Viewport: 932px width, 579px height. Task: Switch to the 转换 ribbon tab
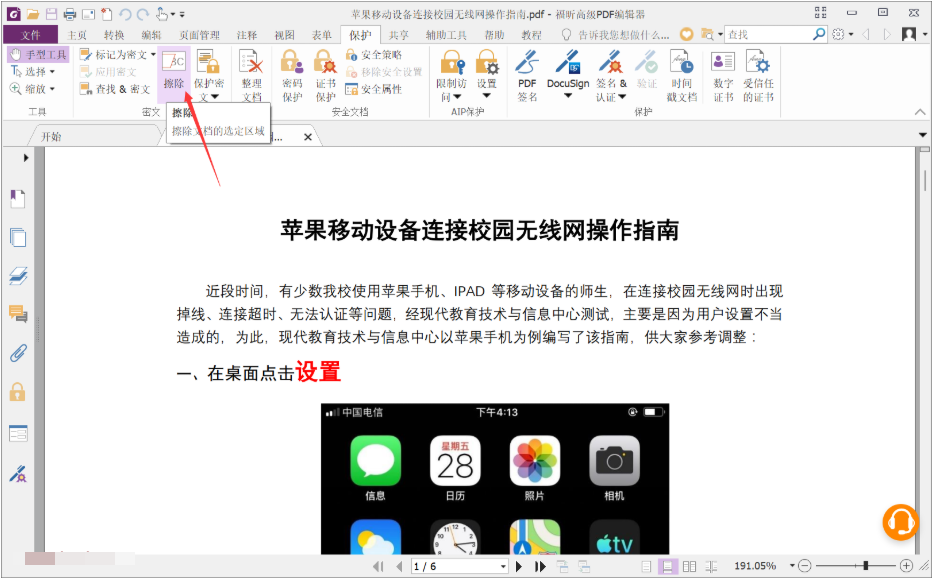pos(114,35)
